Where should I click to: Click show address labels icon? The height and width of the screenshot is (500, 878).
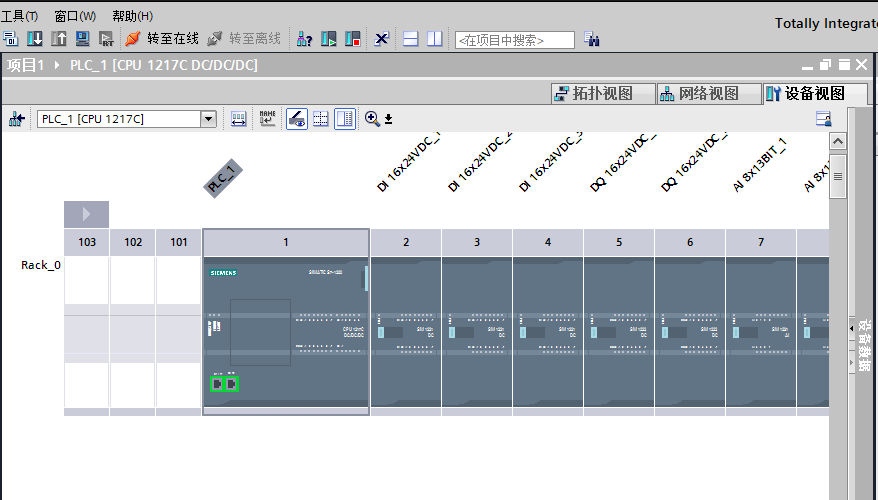pos(239,119)
